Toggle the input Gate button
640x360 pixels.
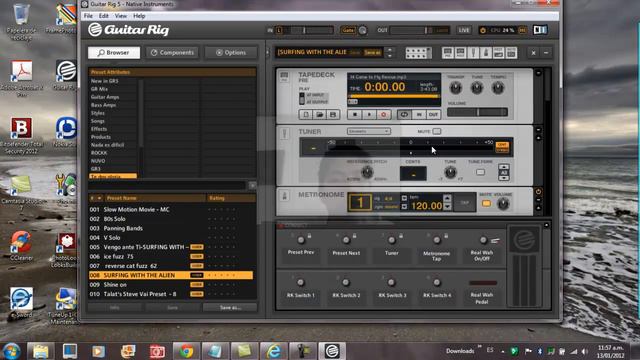pos(348,30)
